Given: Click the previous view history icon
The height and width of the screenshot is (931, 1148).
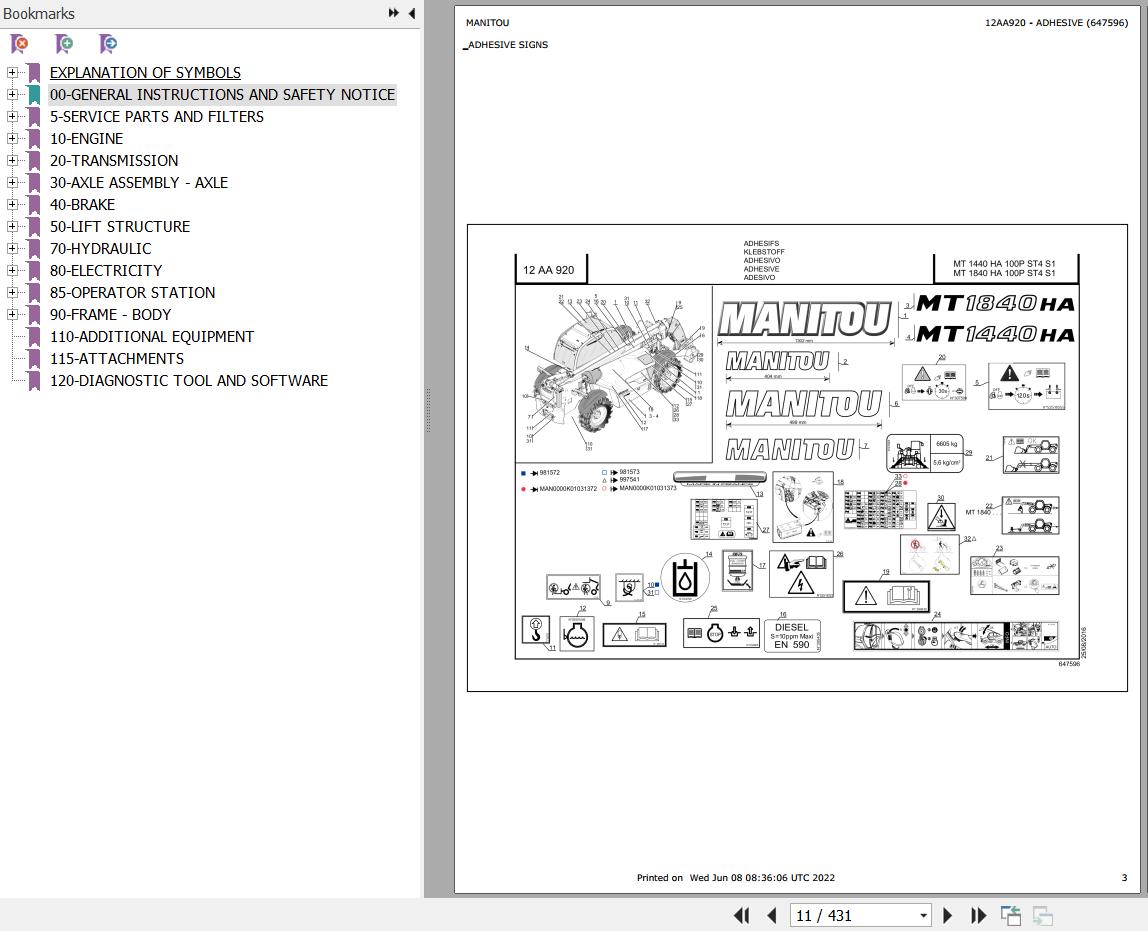Looking at the screenshot, I should 1011,915.
